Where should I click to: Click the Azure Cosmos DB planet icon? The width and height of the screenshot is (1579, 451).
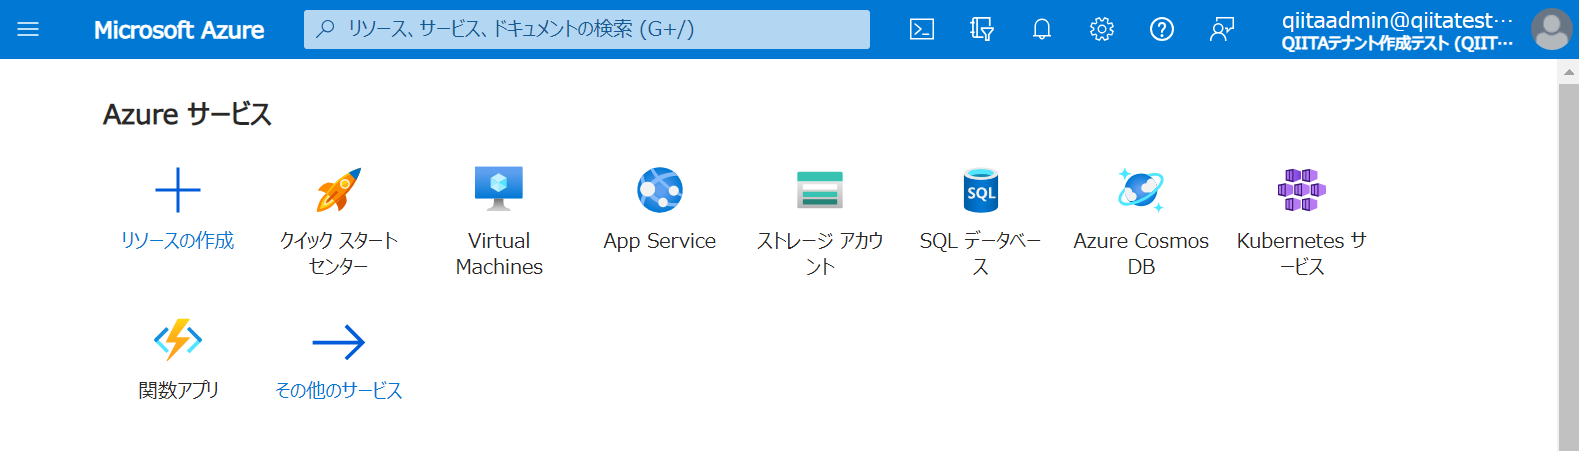click(x=1141, y=190)
